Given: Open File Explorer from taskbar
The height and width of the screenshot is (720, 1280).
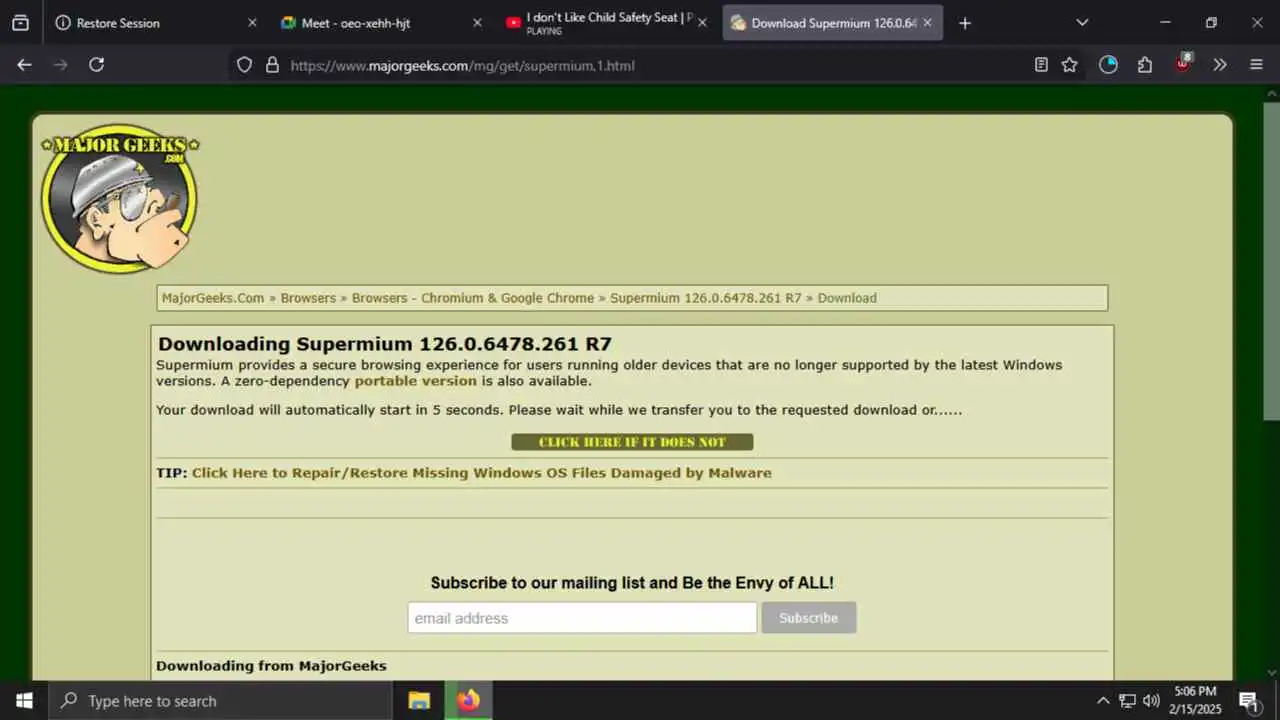Looking at the screenshot, I should 419,701.
